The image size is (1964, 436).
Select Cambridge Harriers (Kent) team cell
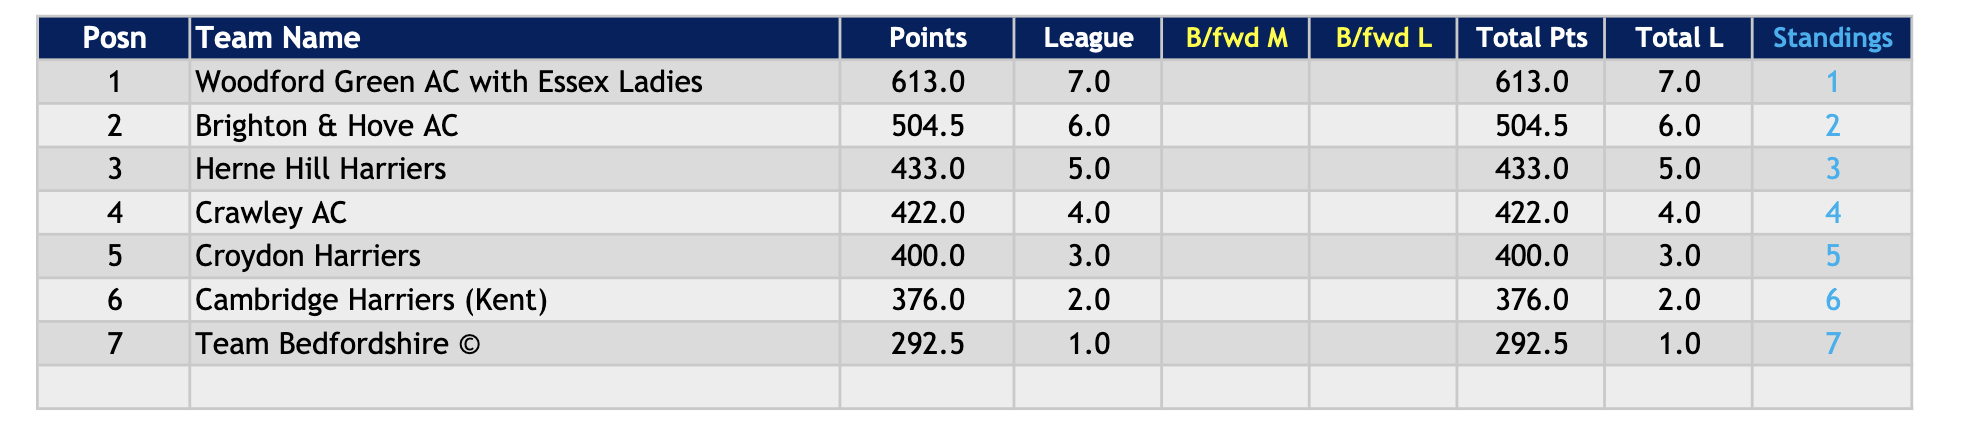[x=371, y=300]
